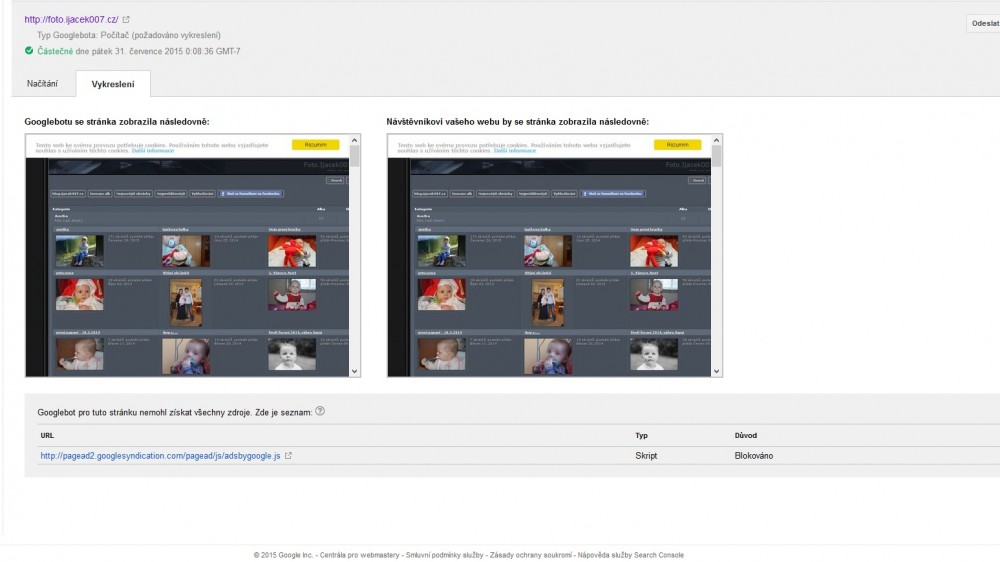
Task: Click the visitor rendering preview scrollbar track
Action: pos(717,280)
